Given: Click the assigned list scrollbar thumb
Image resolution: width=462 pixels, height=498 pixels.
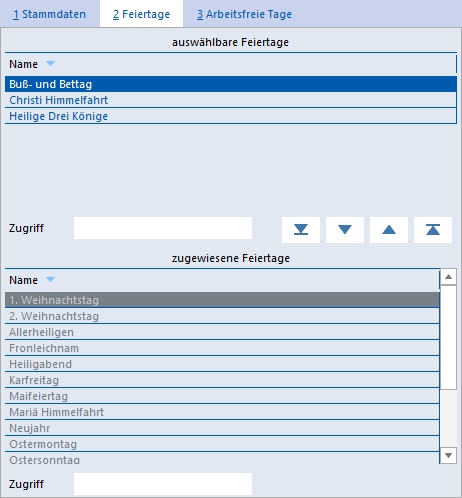Looking at the screenshot, I should pyautogui.click(x=448, y=337).
